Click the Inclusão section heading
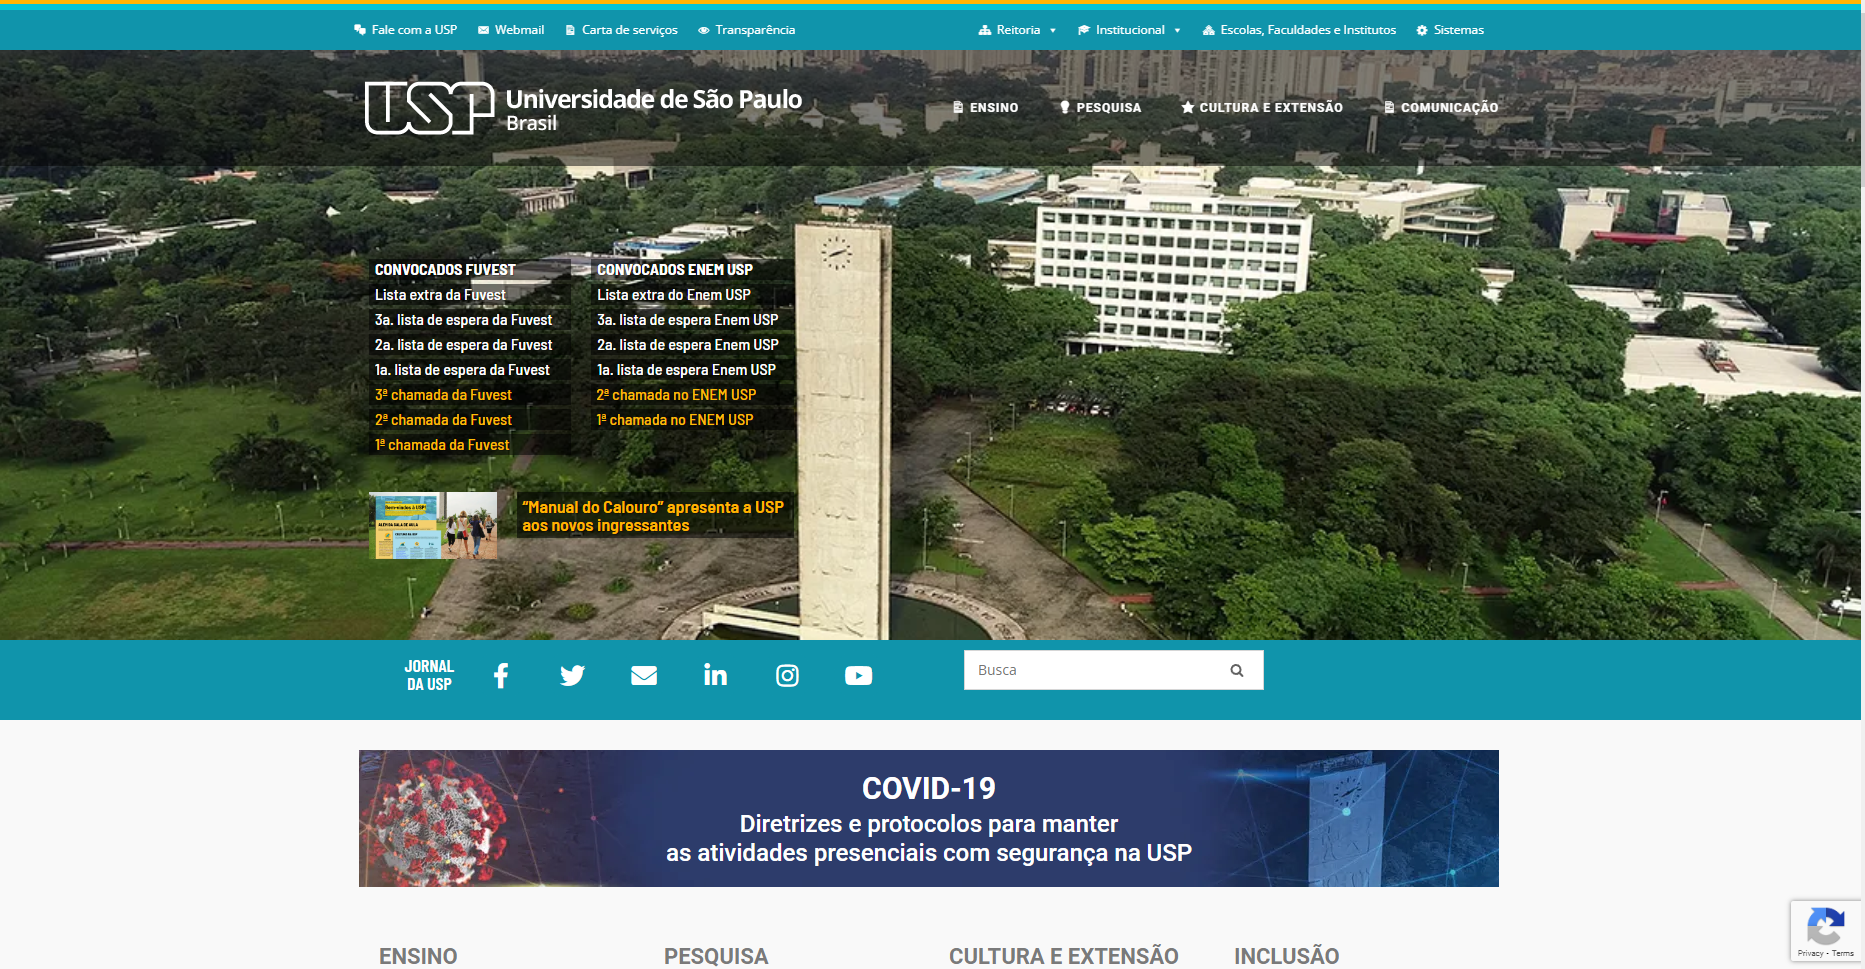The image size is (1865, 969). coord(1286,956)
